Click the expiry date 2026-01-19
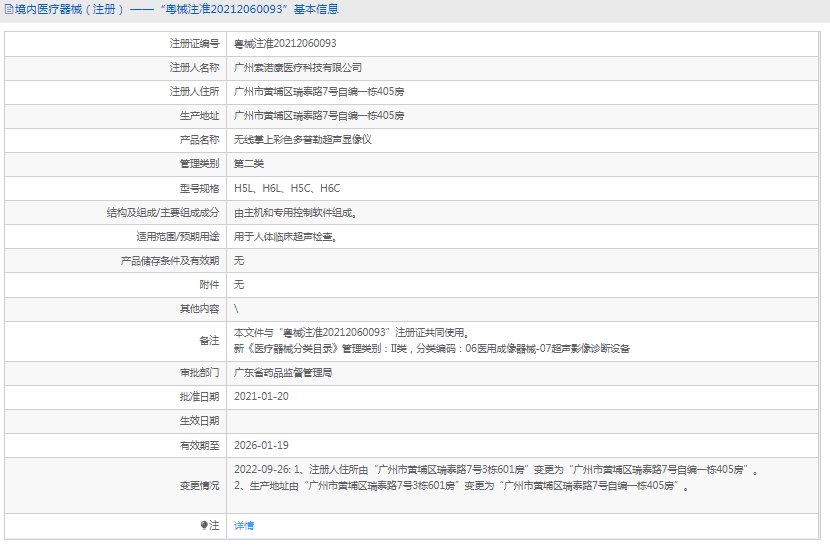Image resolution: width=830 pixels, height=545 pixels. [x=261, y=445]
